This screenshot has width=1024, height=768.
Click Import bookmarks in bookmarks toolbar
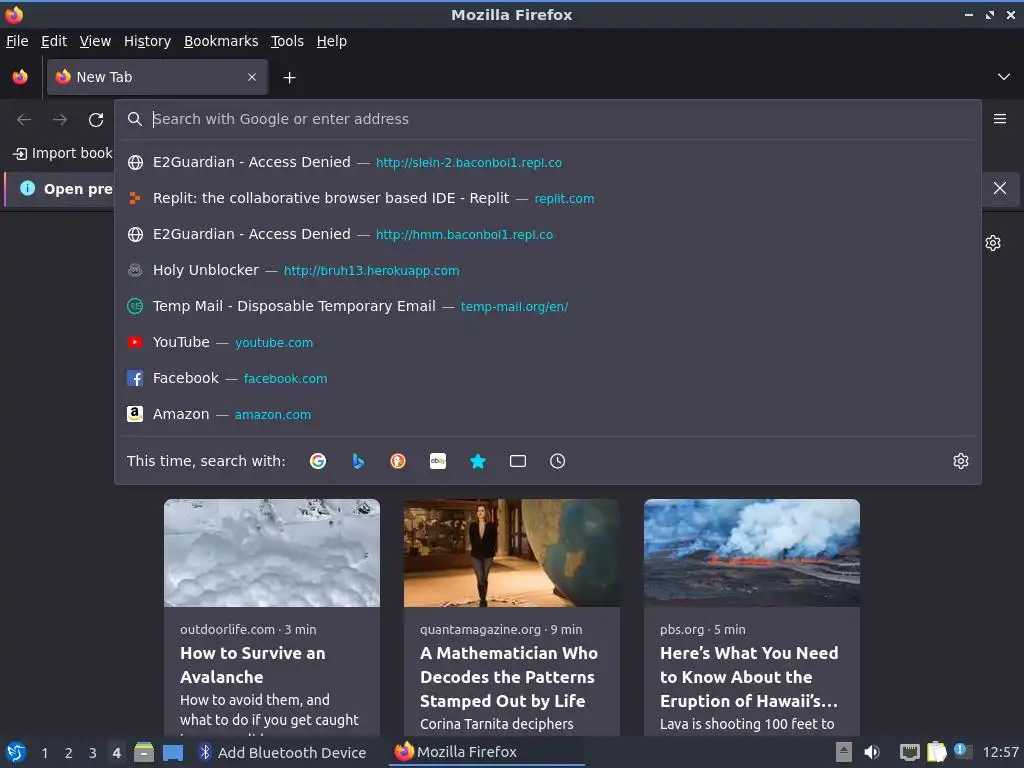pyautogui.click(x=63, y=153)
